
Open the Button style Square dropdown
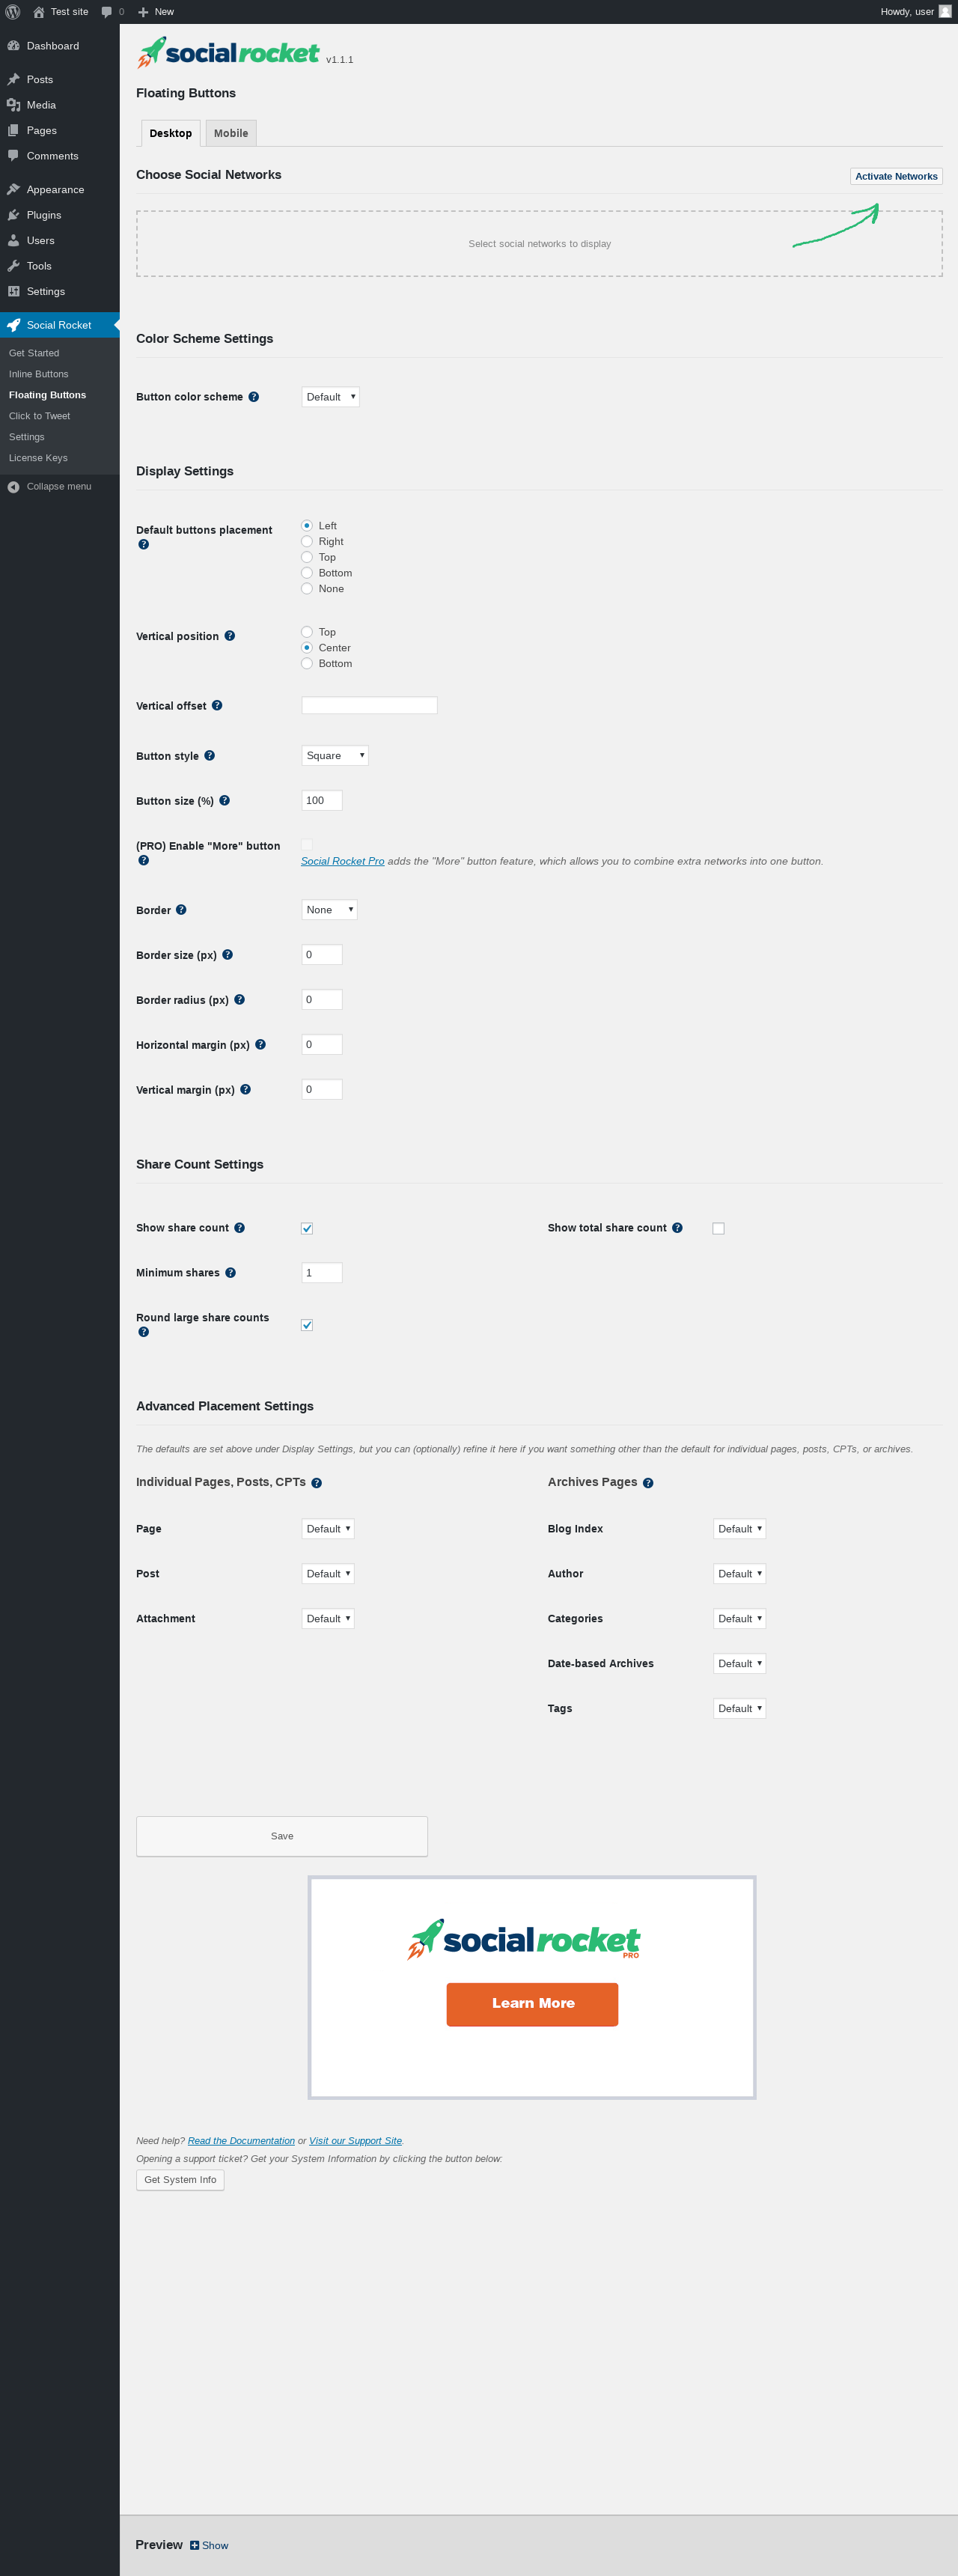pyautogui.click(x=335, y=756)
